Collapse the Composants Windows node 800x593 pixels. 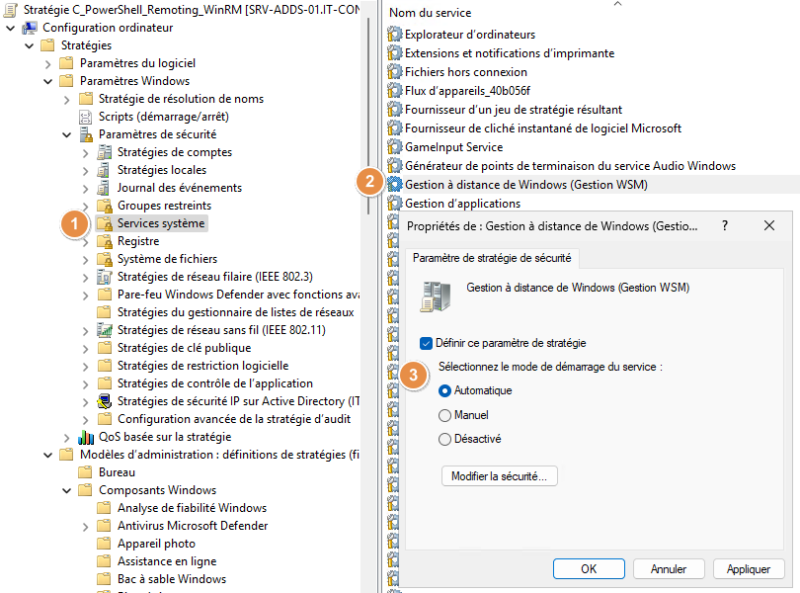pos(67,491)
